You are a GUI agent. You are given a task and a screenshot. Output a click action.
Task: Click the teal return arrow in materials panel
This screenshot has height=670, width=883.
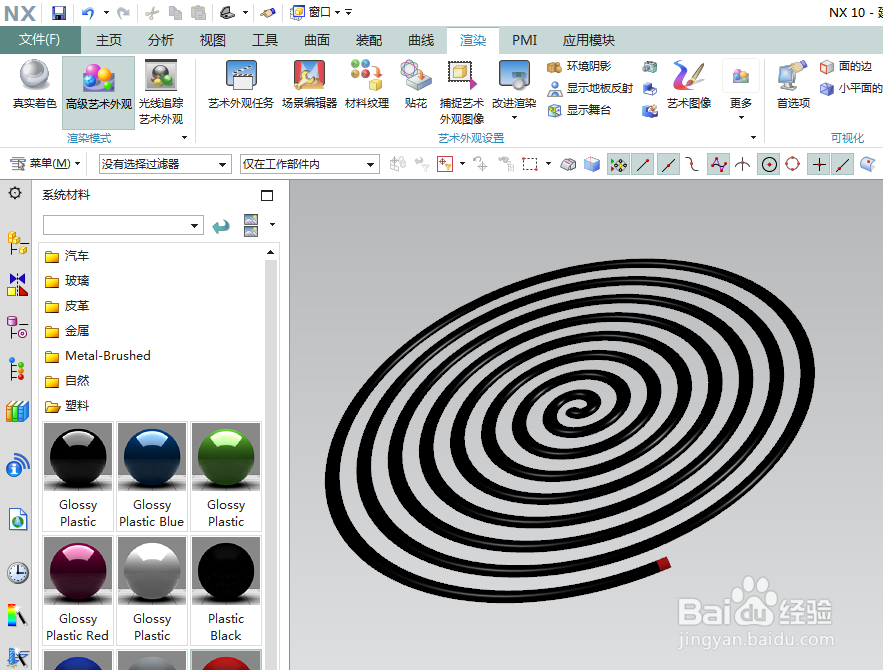pyautogui.click(x=221, y=226)
